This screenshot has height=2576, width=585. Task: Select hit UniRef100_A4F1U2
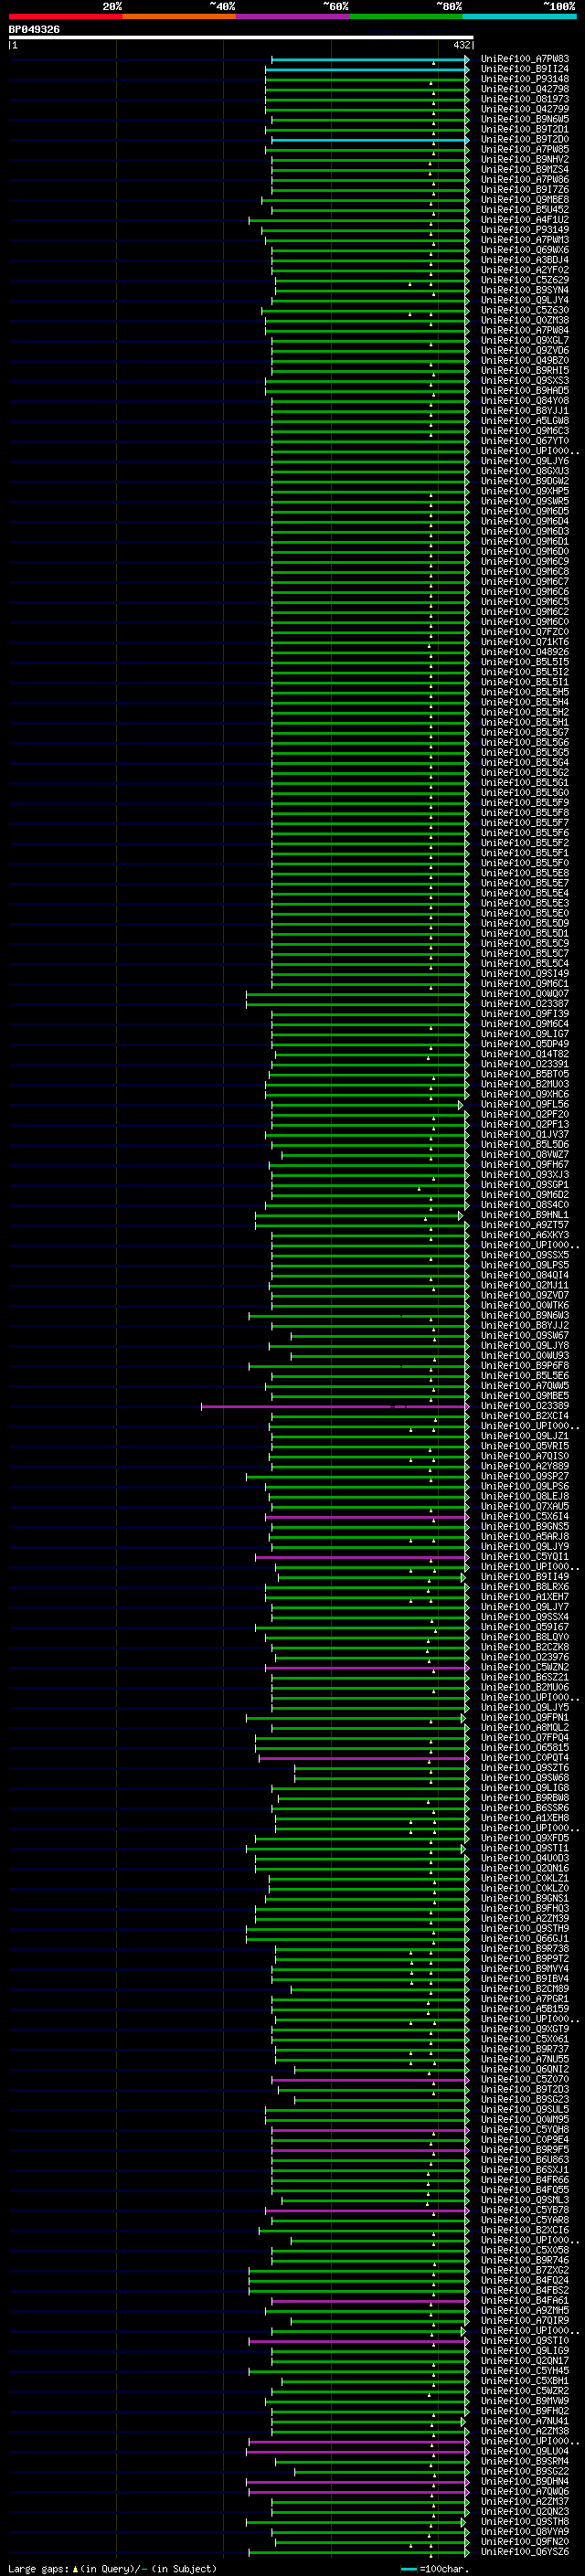tap(524, 220)
